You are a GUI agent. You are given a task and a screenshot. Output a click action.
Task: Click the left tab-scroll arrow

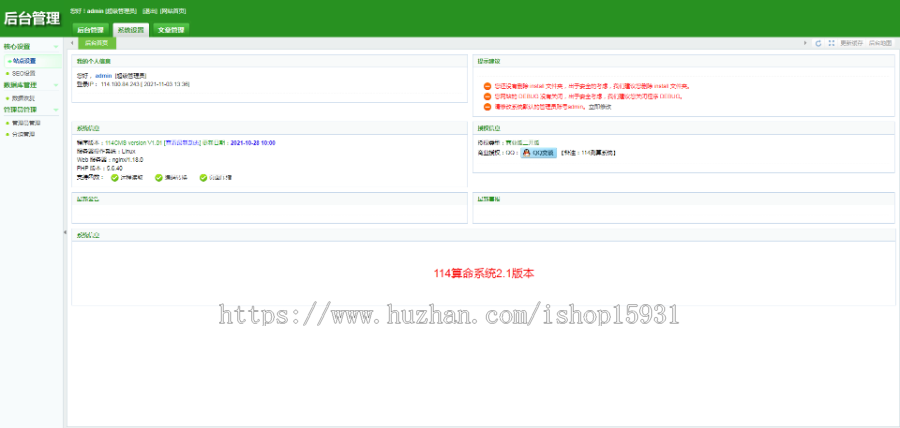(72, 43)
